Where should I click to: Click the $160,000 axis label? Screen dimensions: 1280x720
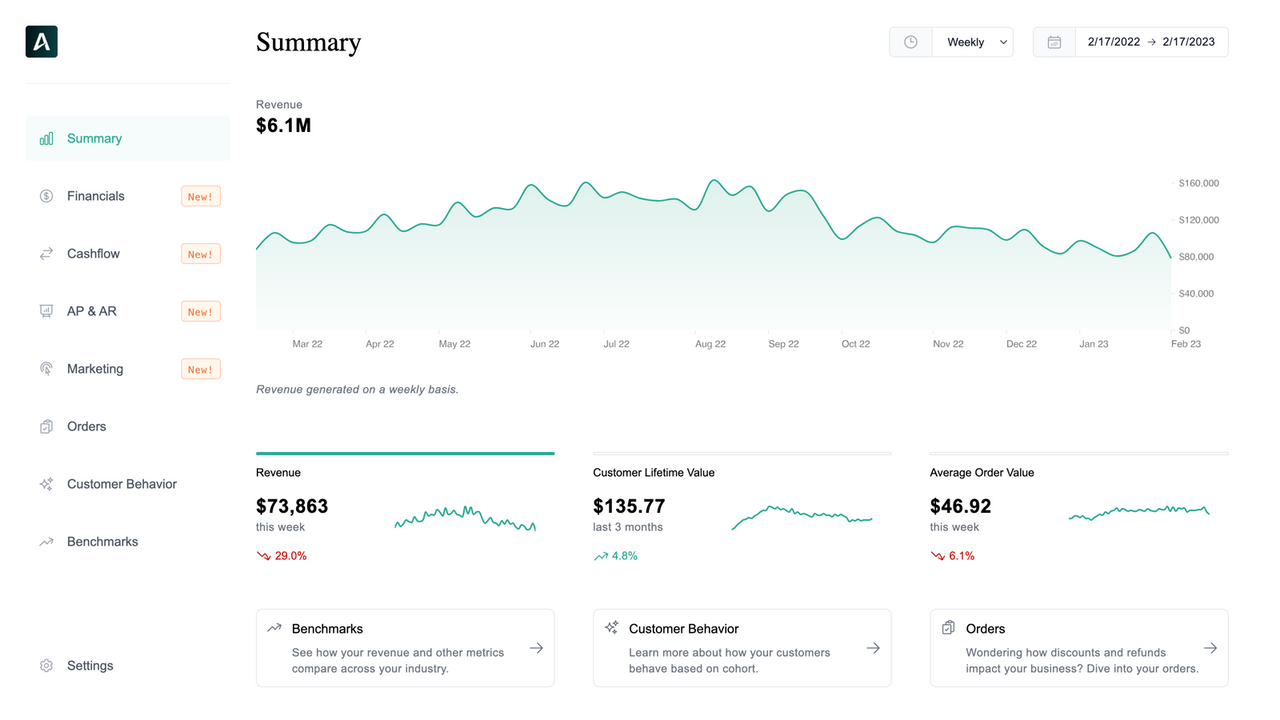(1199, 184)
